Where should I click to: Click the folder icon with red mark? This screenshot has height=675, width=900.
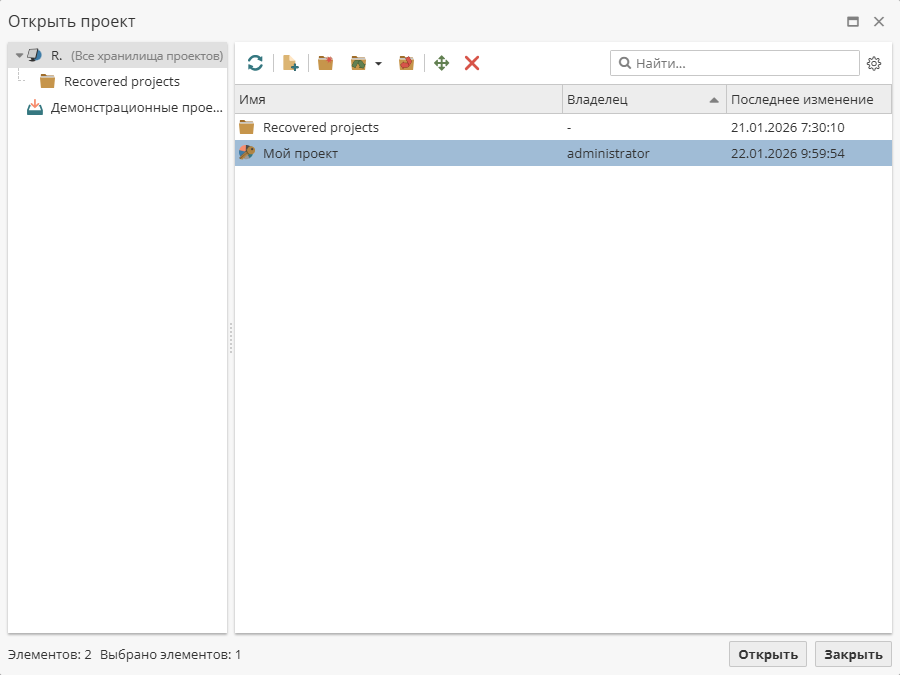pos(325,63)
